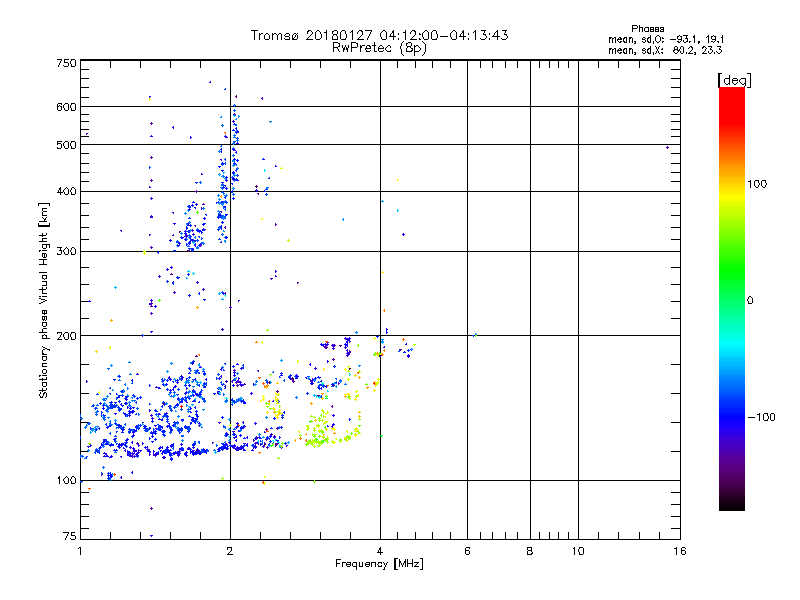Click the x-axis '2' tick label
Viewport: 800px width, 600px height.
tap(230, 551)
